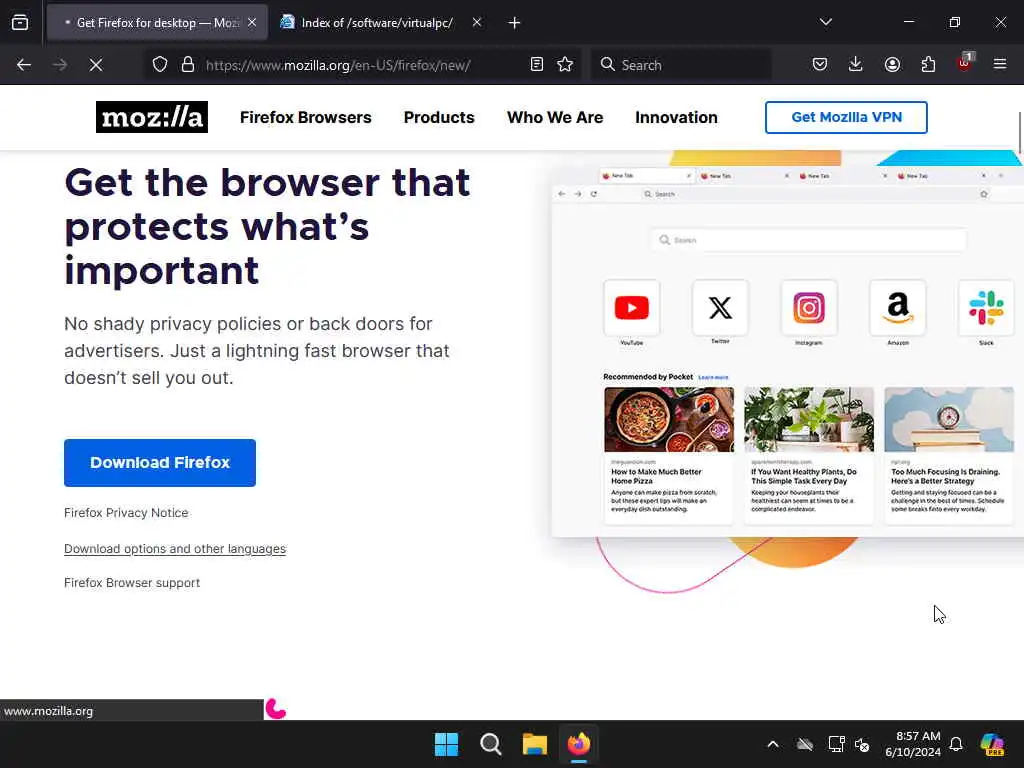
Task: Click the YouTube tile in preview image
Action: coord(632,308)
